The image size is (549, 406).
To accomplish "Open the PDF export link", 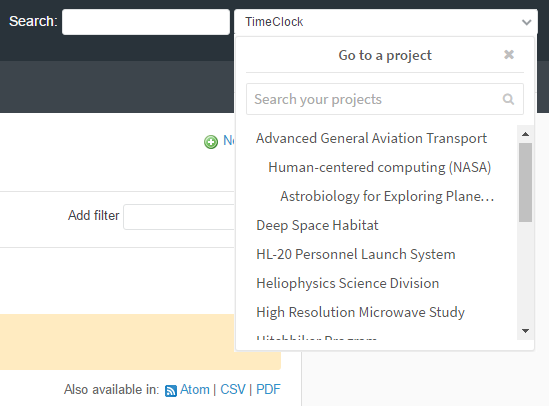I will (x=268, y=389).
